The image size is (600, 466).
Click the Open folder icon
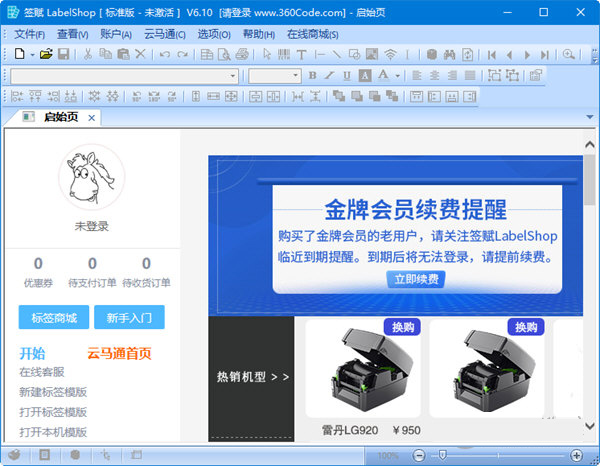pyautogui.click(x=46, y=54)
